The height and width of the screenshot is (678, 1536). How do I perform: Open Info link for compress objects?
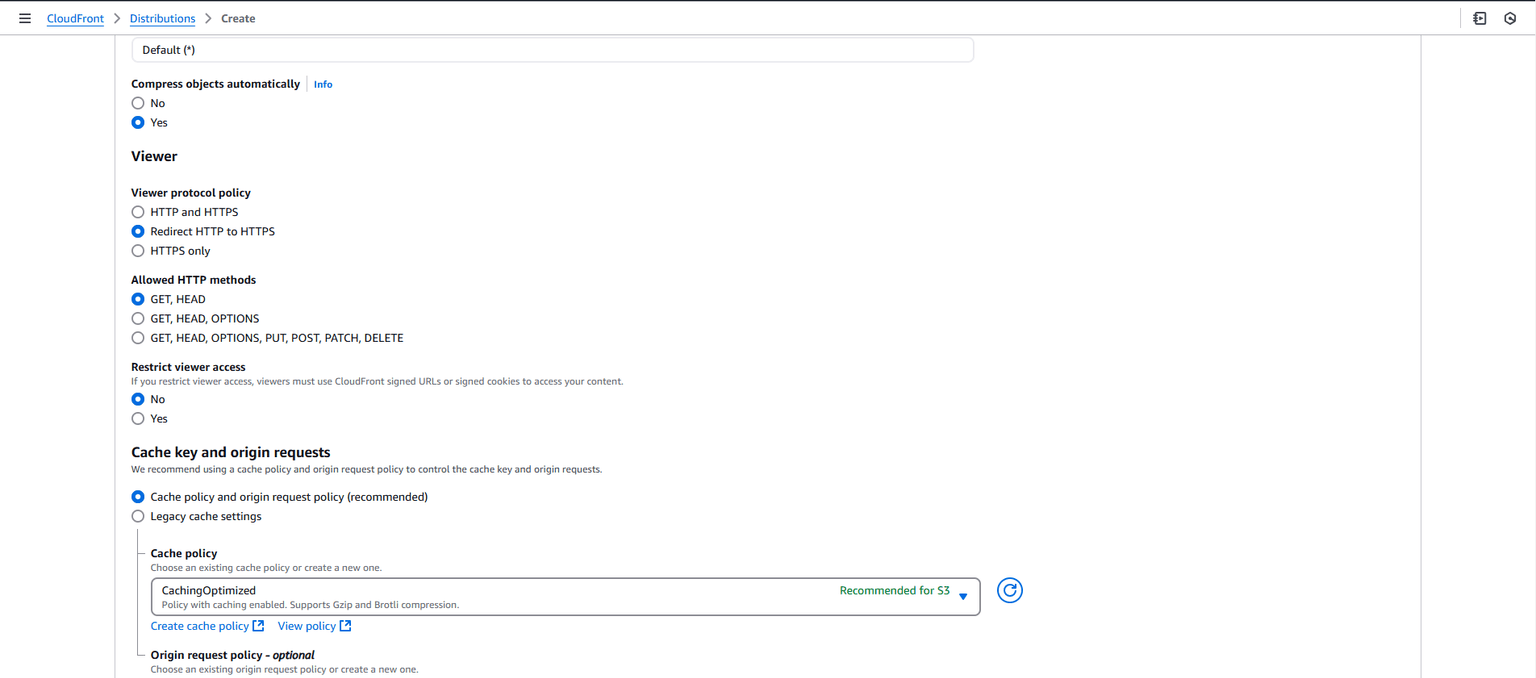tap(323, 85)
